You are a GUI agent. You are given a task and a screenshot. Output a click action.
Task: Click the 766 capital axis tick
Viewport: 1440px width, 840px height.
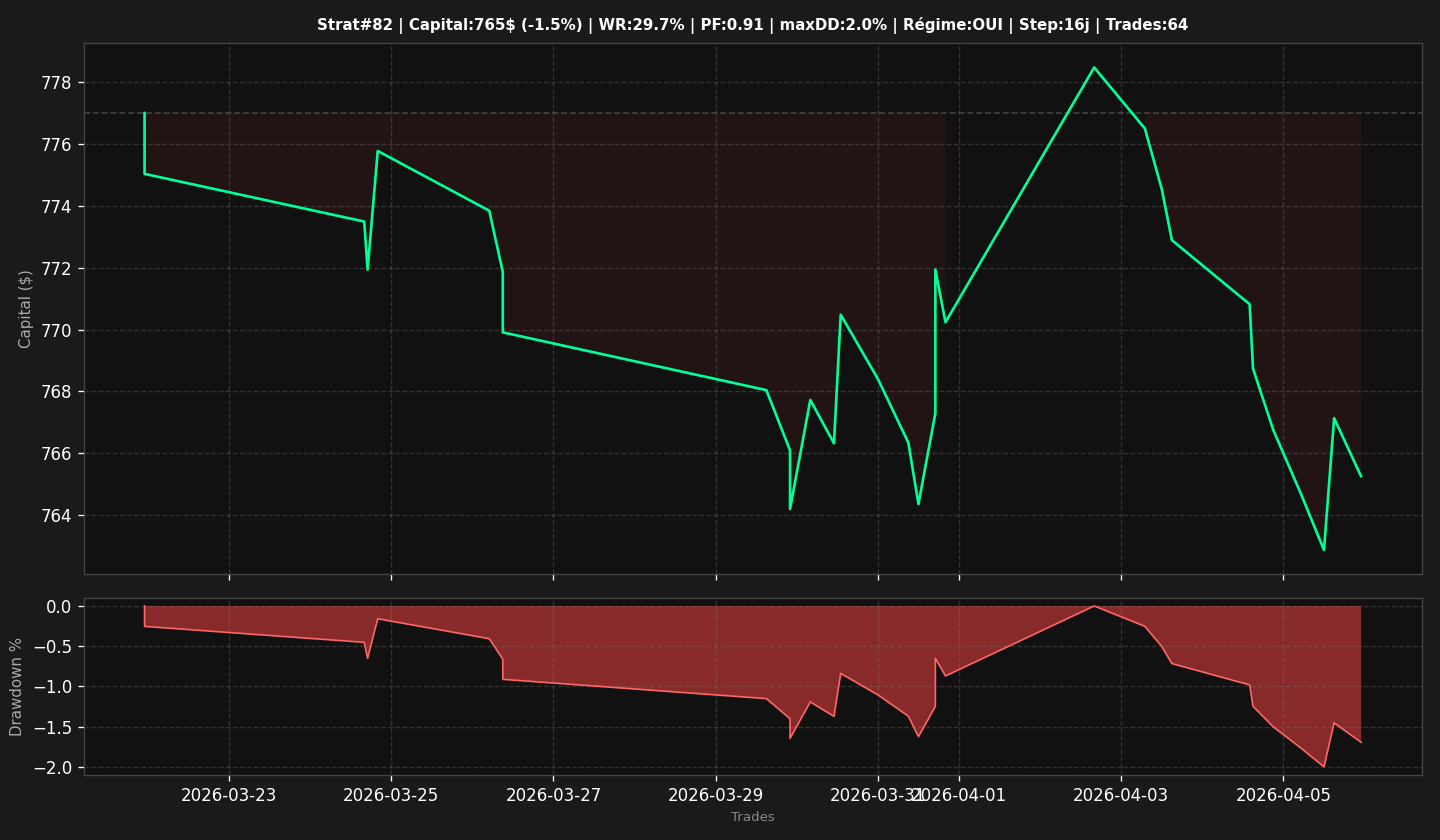[x=57, y=454]
